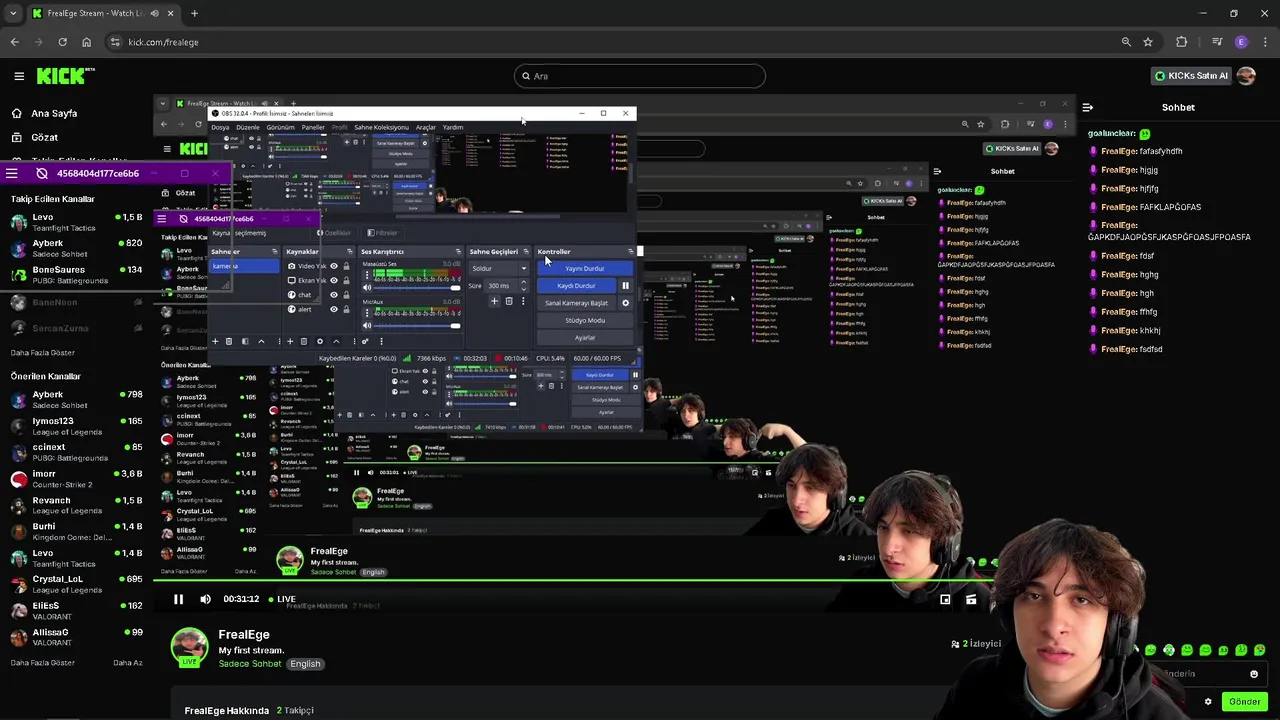Click Yayını Durdur to stop streaming
This screenshot has height=720, width=1280.
[585, 268]
